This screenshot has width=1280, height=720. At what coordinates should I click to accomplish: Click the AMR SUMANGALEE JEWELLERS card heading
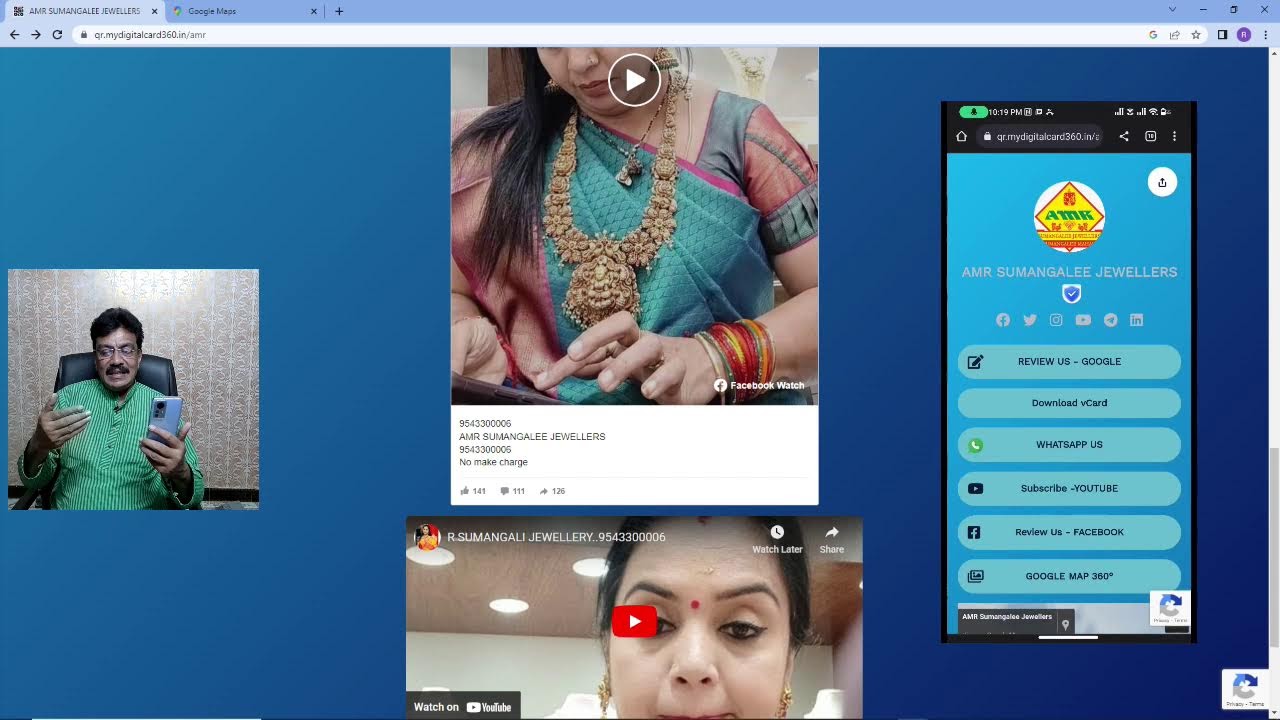(1069, 272)
